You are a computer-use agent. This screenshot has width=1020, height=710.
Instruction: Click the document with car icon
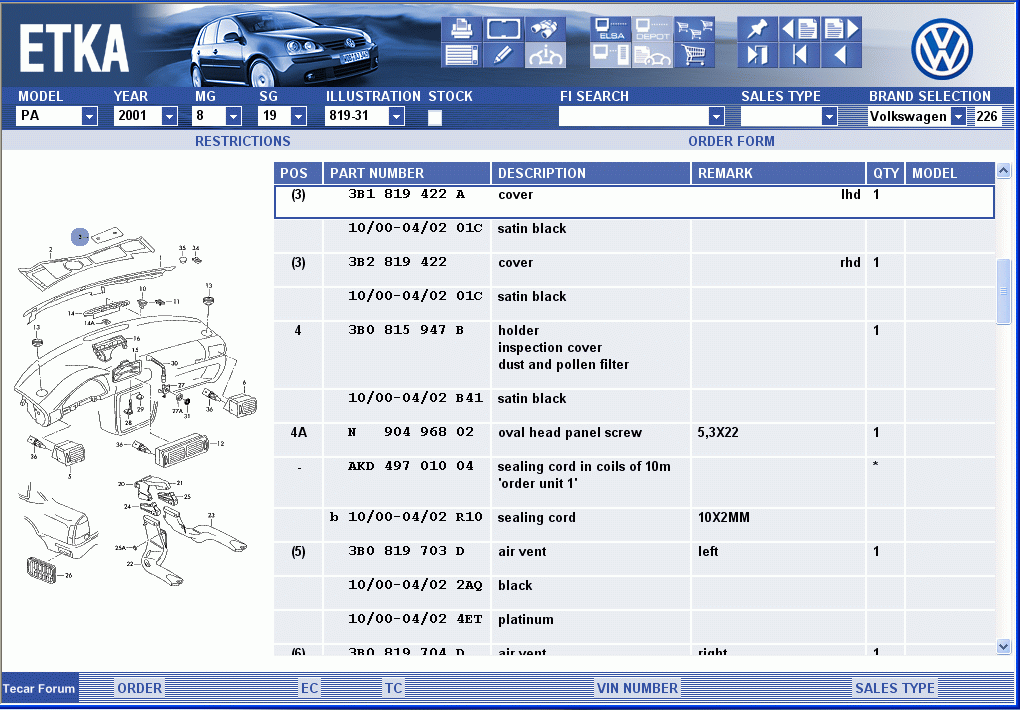[652, 55]
